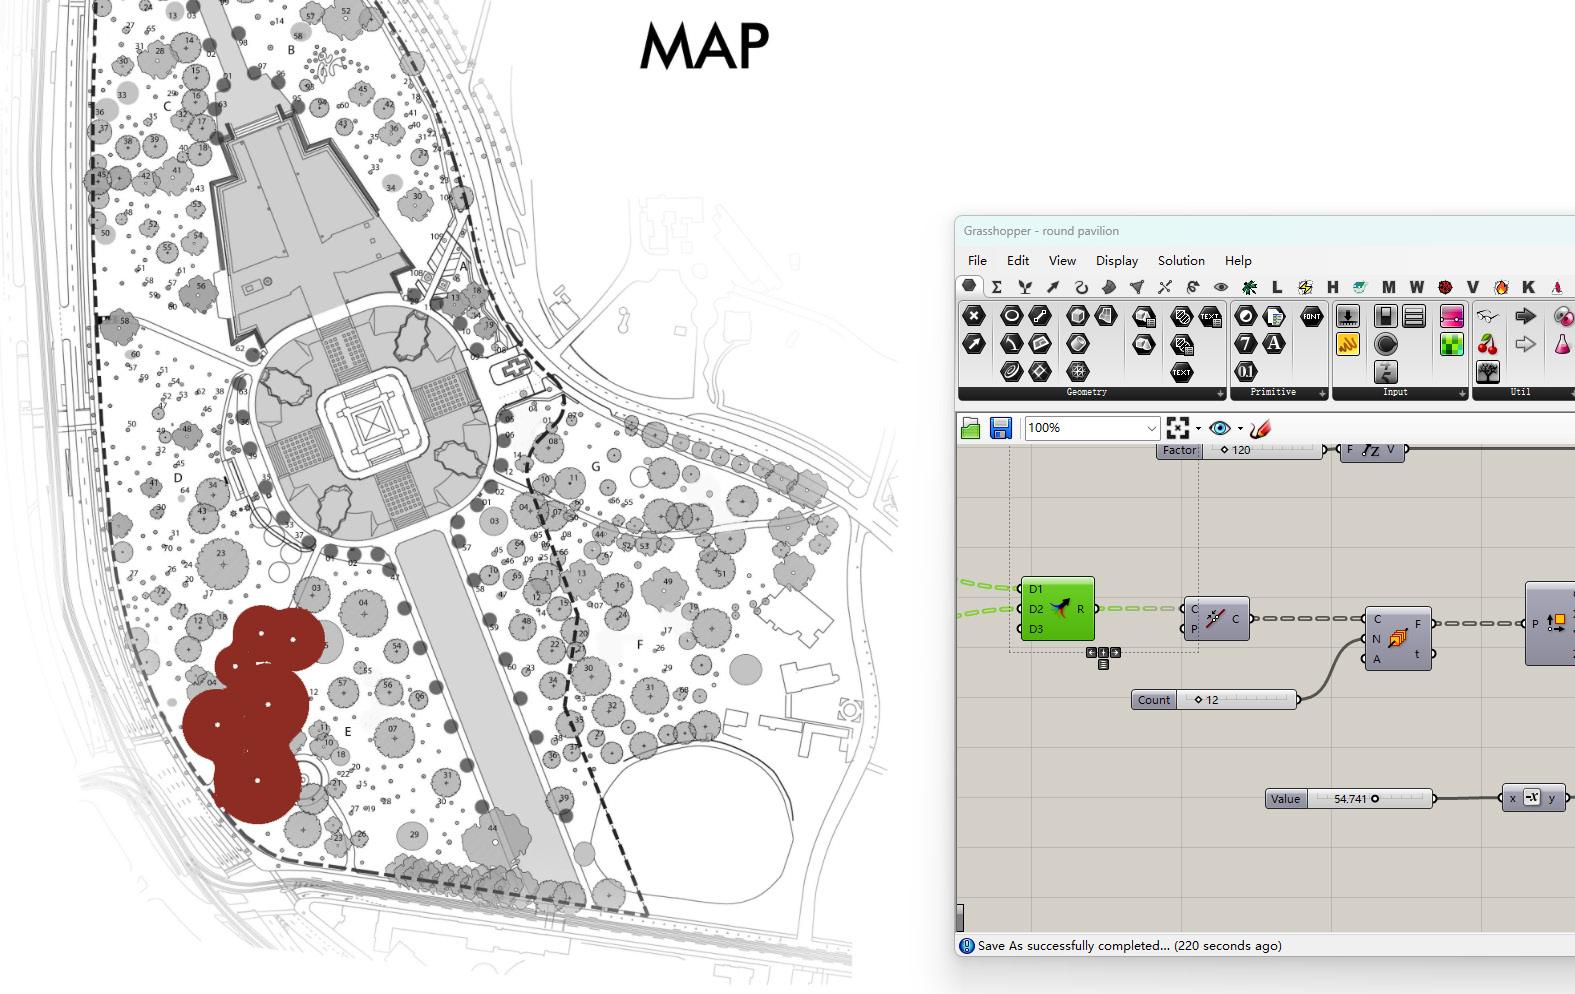The width and height of the screenshot is (1575, 994).
Task: Click the Value slider set to 54.741
Action: [1350, 798]
